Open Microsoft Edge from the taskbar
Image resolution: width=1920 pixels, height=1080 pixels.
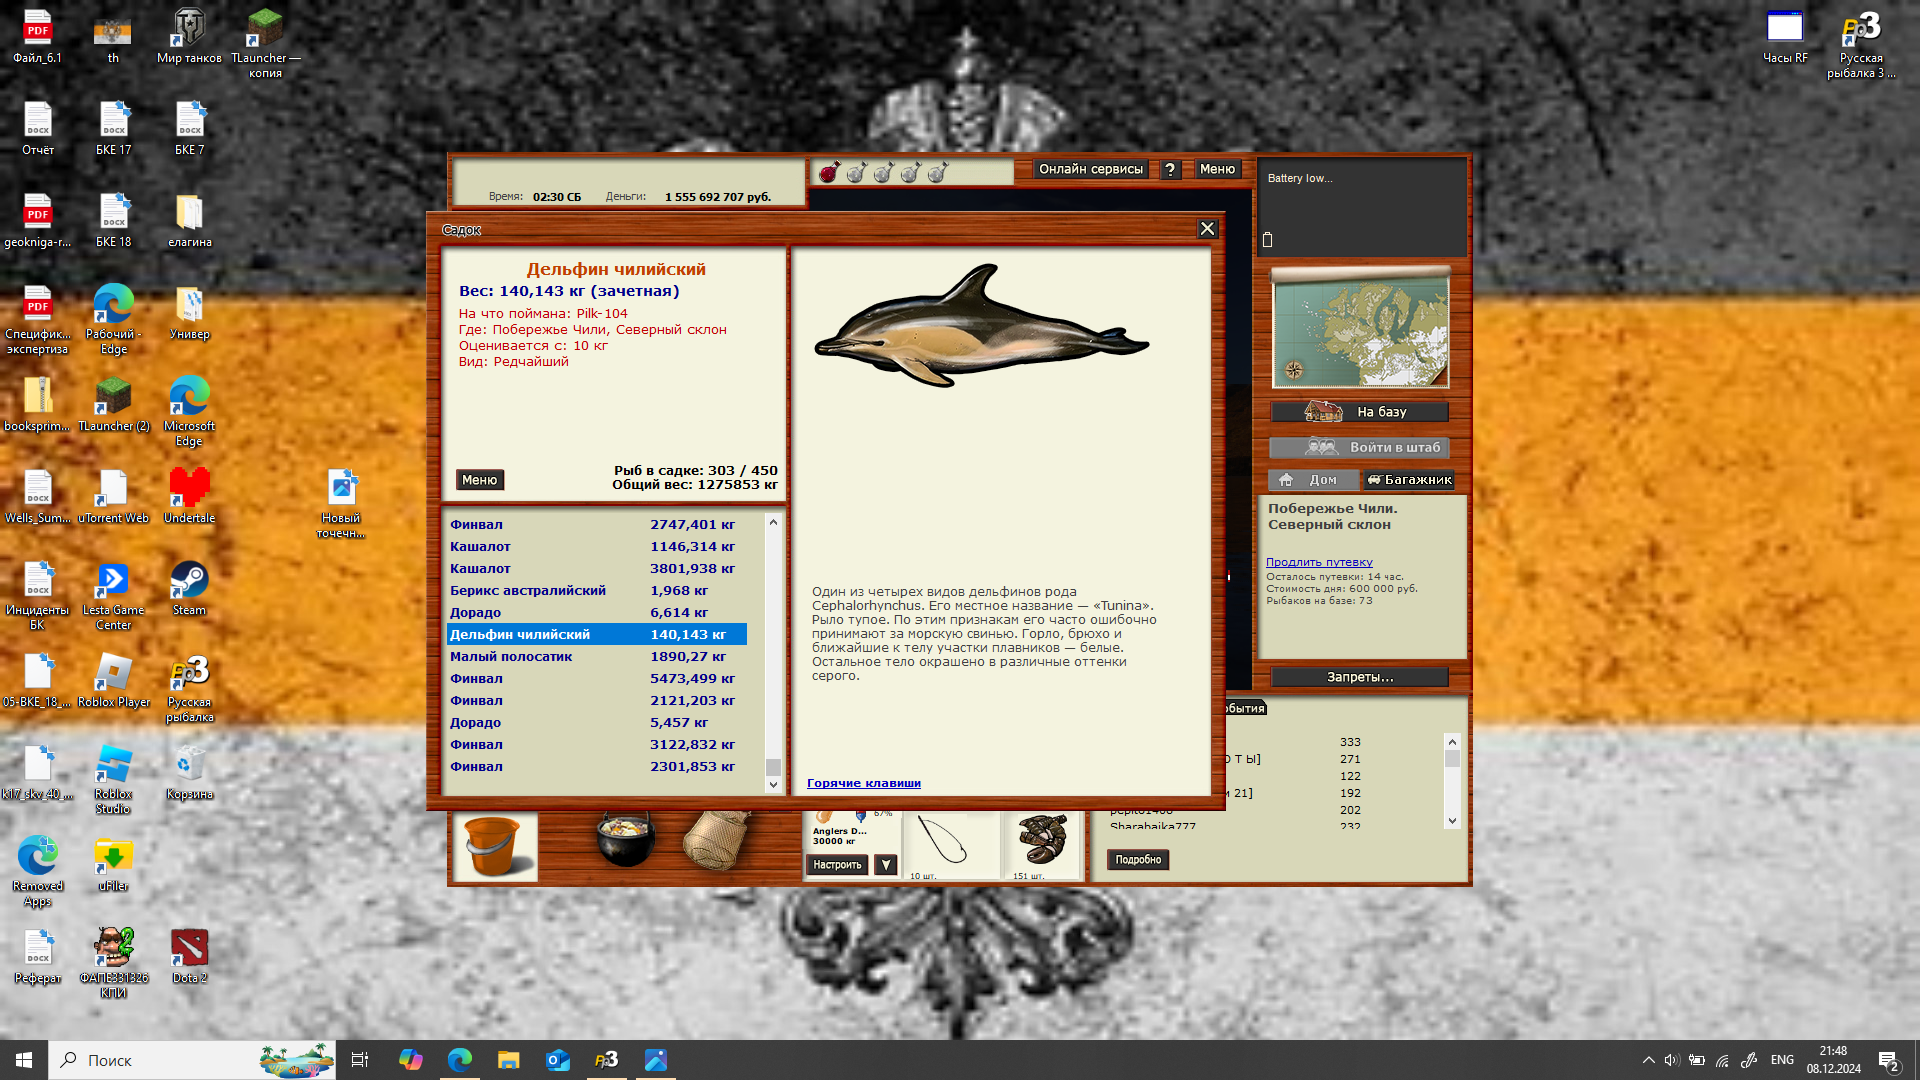click(x=460, y=1060)
